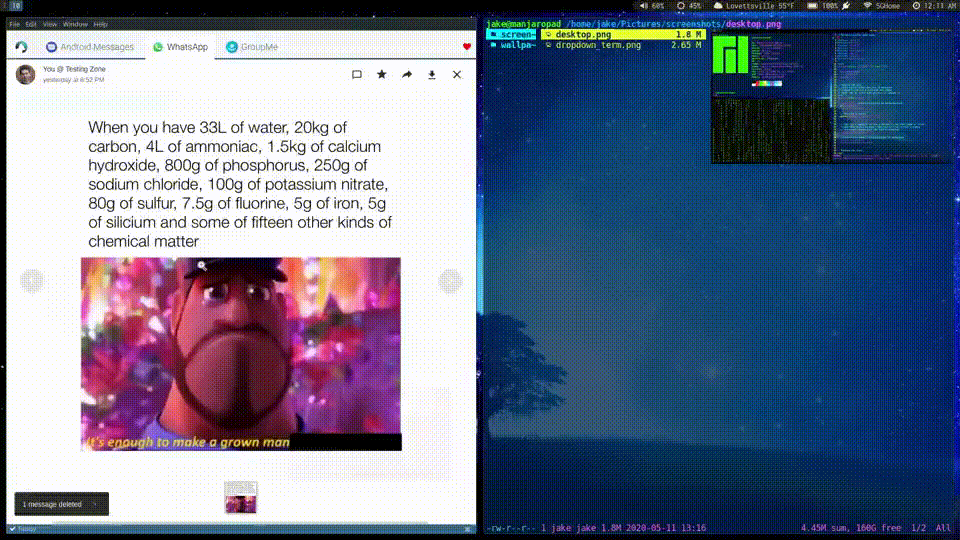The width and height of the screenshot is (960, 540).
Task: Click 'You @ Testing Zone' sender name
Action: pos(74,69)
